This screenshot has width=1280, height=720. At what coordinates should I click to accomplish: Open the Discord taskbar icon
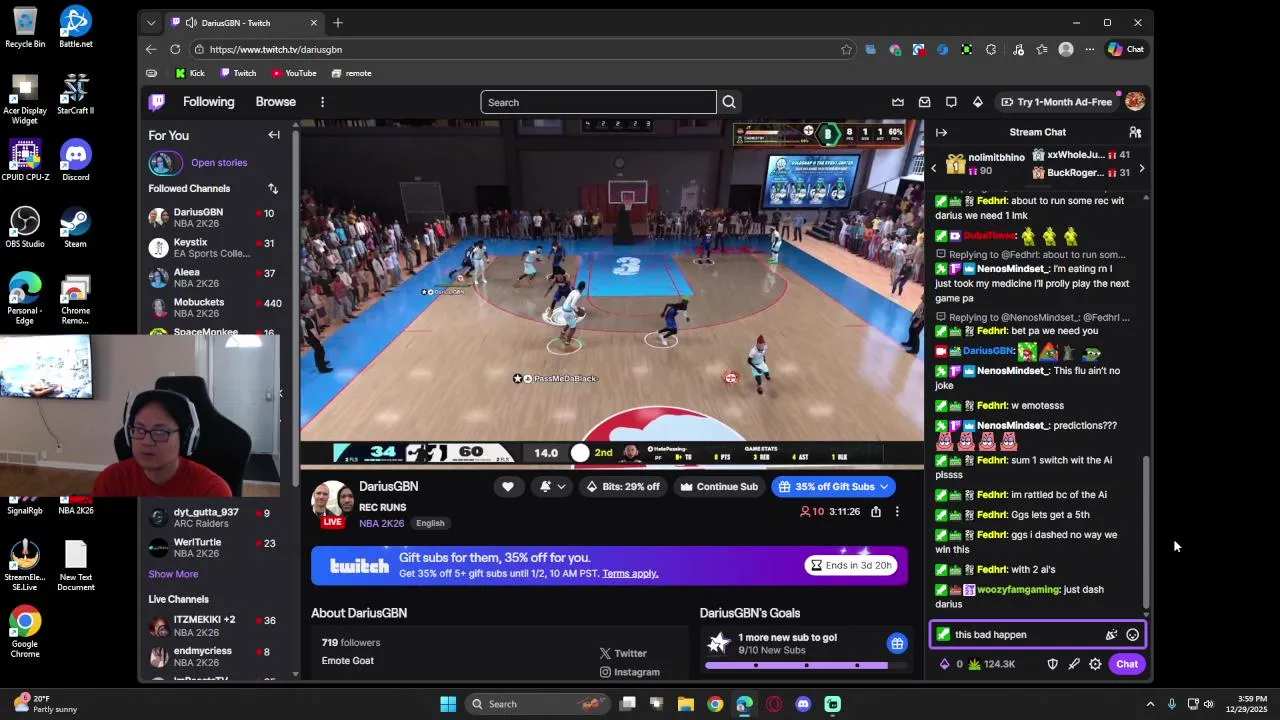[803, 704]
